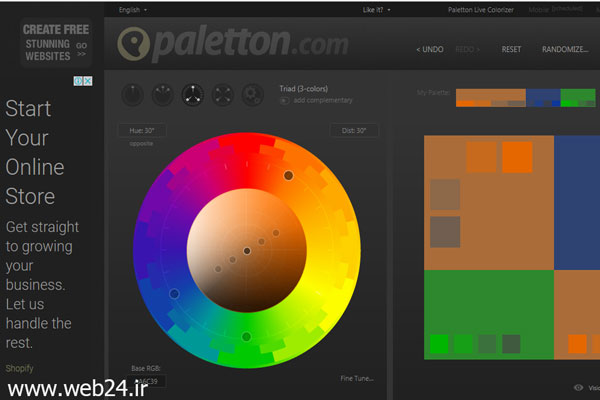The height and width of the screenshot is (400, 600).
Task: Click the UNDO button
Action: click(430, 49)
